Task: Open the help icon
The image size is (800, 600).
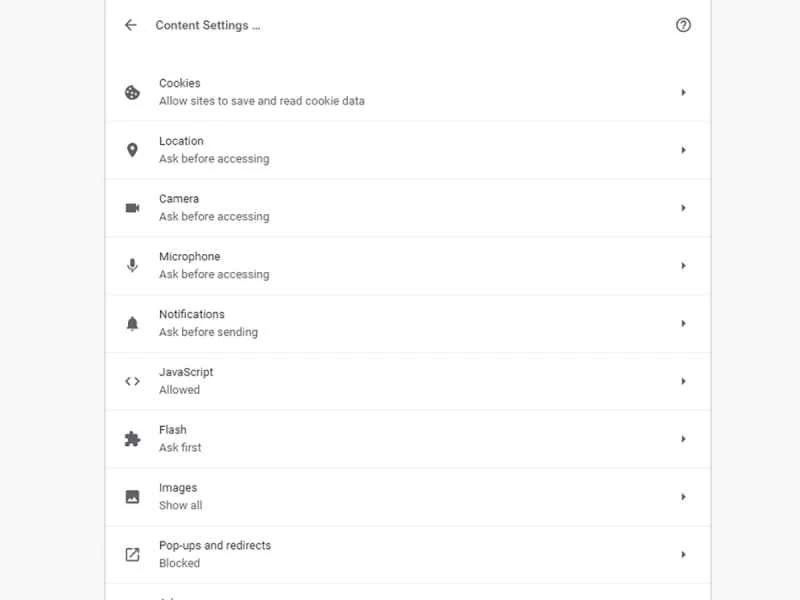Action: (683, 25)
